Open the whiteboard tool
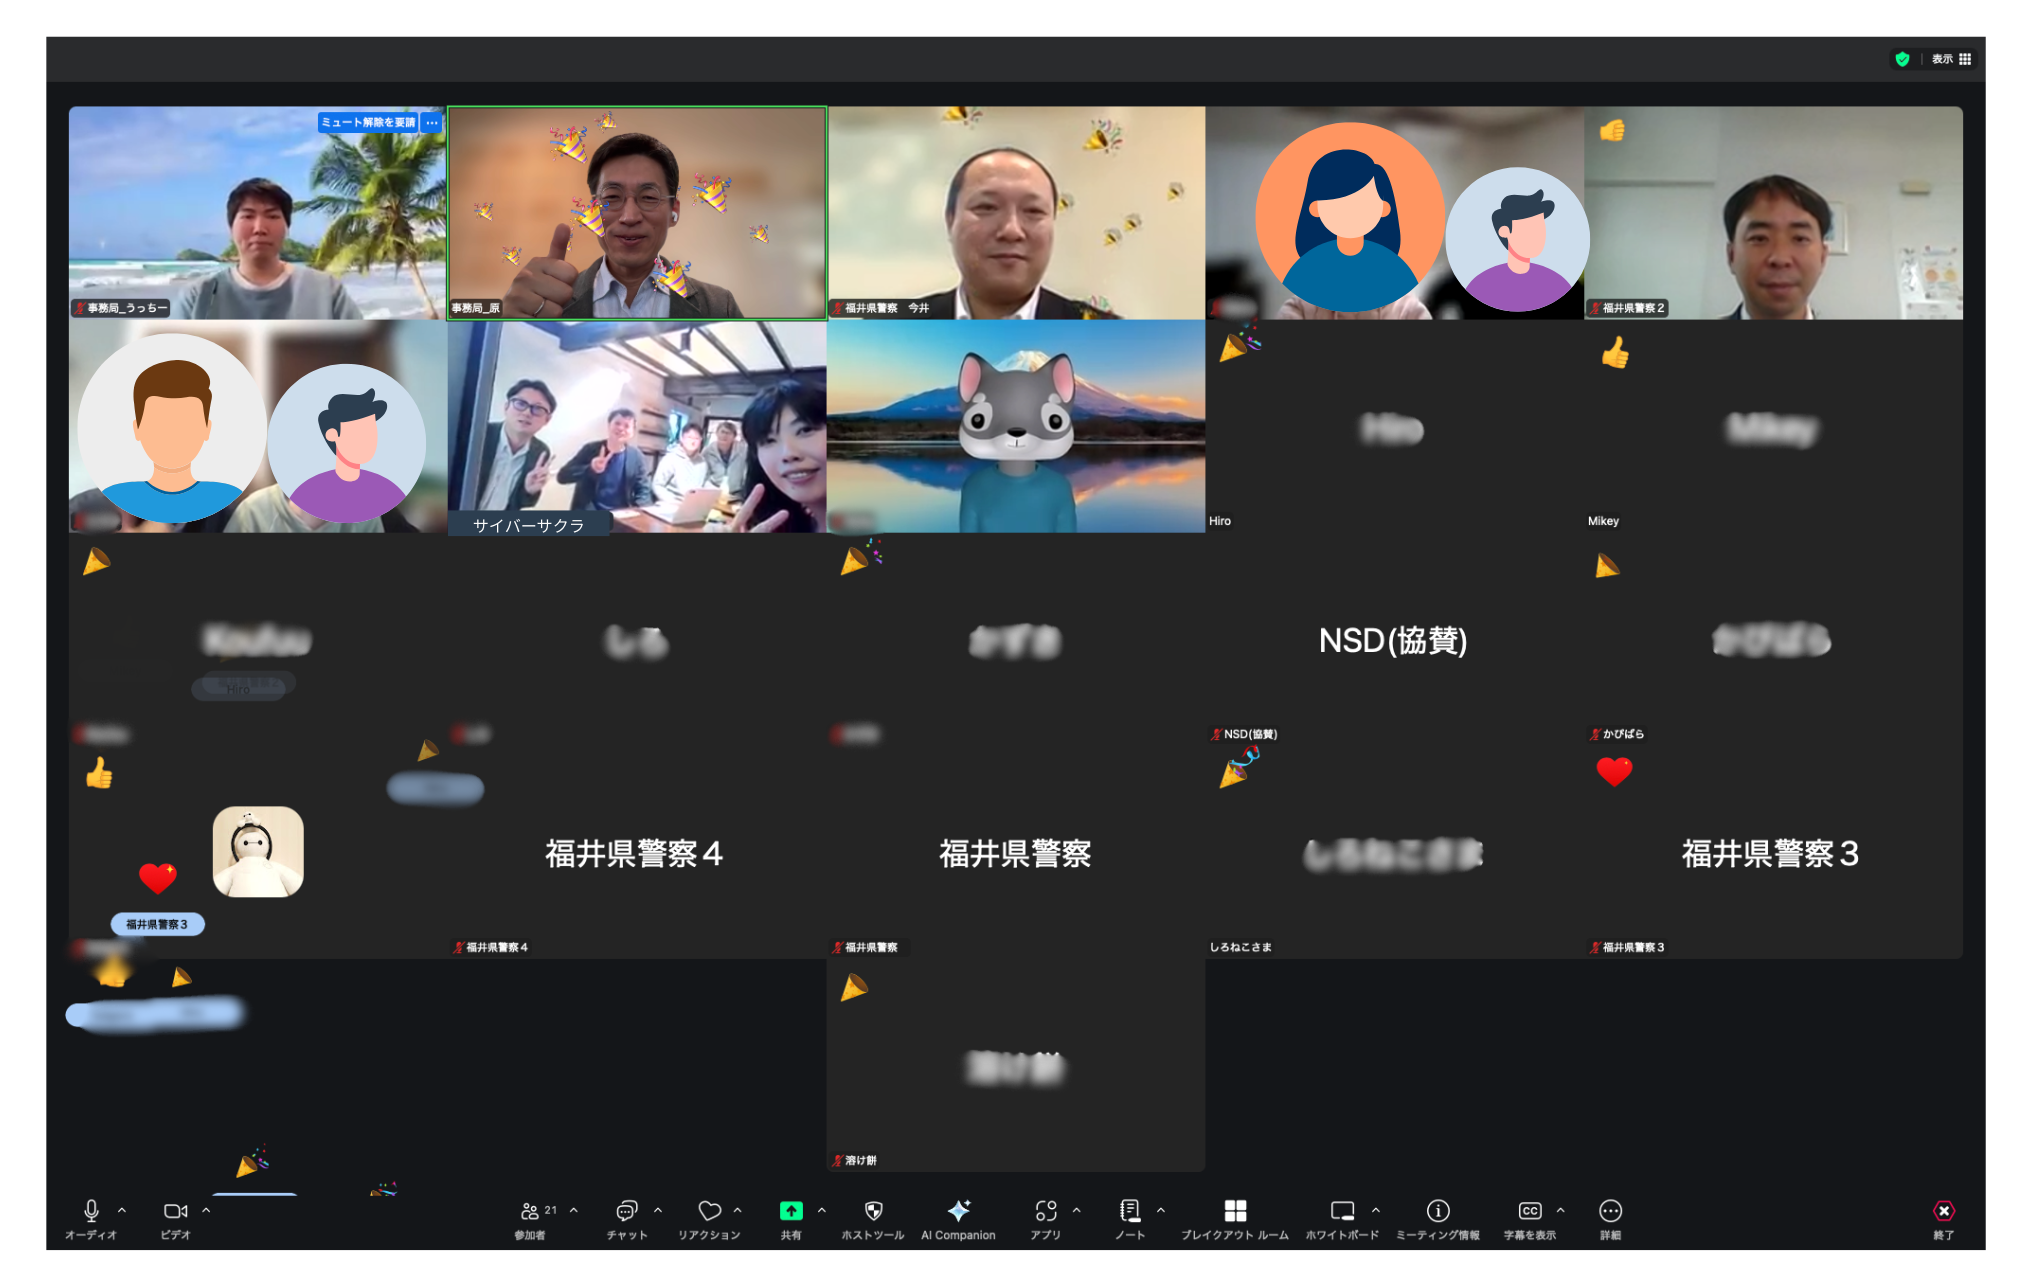2032x1287 pixels. 1342,1212
